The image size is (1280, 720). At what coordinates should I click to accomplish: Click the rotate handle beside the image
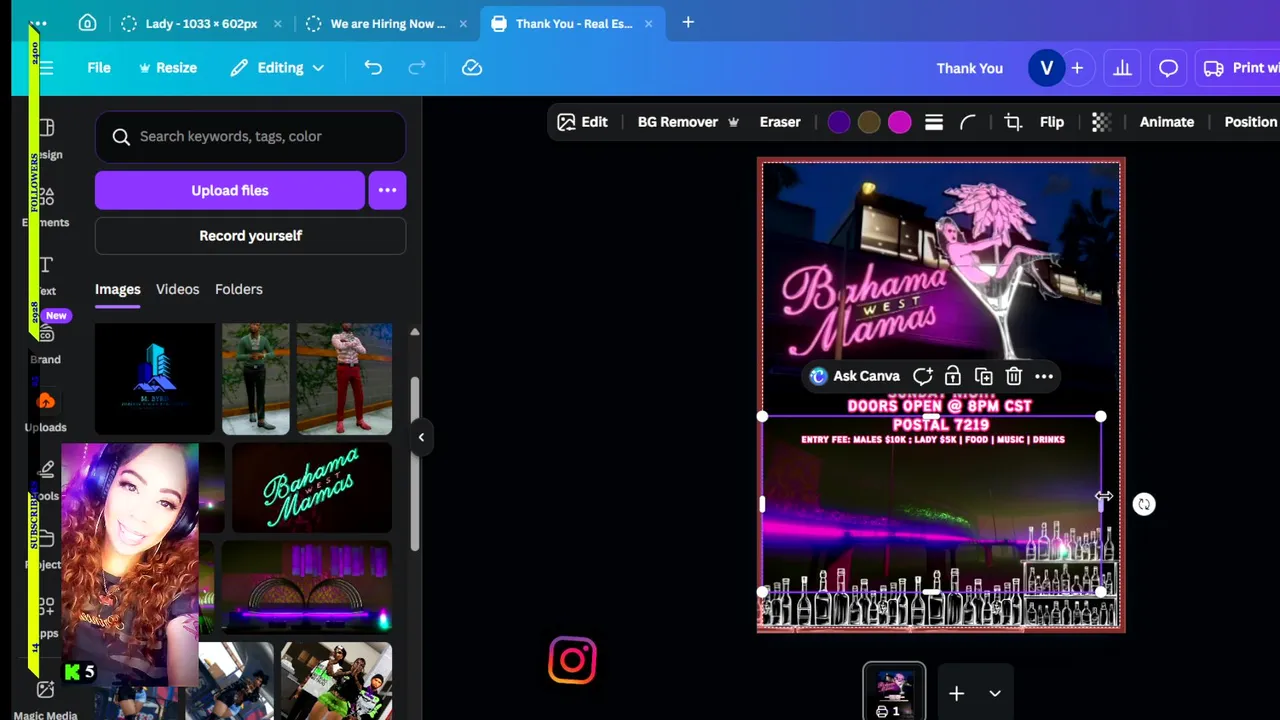coord(1144,504)
